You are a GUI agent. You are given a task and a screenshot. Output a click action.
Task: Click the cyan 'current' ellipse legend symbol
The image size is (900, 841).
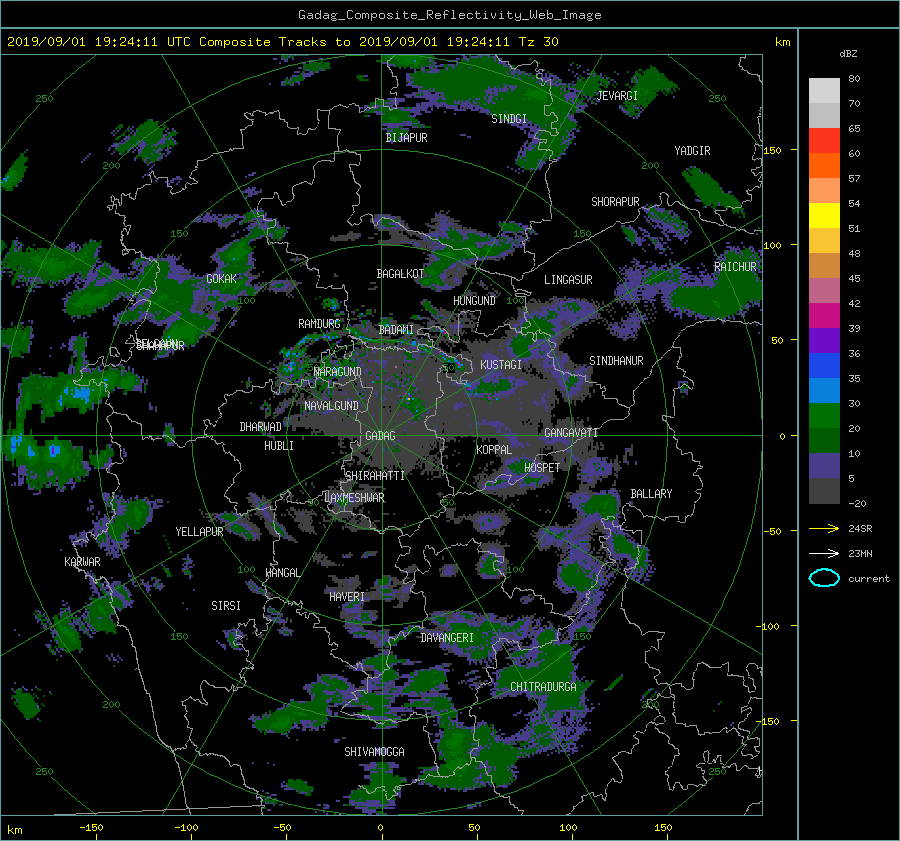point(824,578)
